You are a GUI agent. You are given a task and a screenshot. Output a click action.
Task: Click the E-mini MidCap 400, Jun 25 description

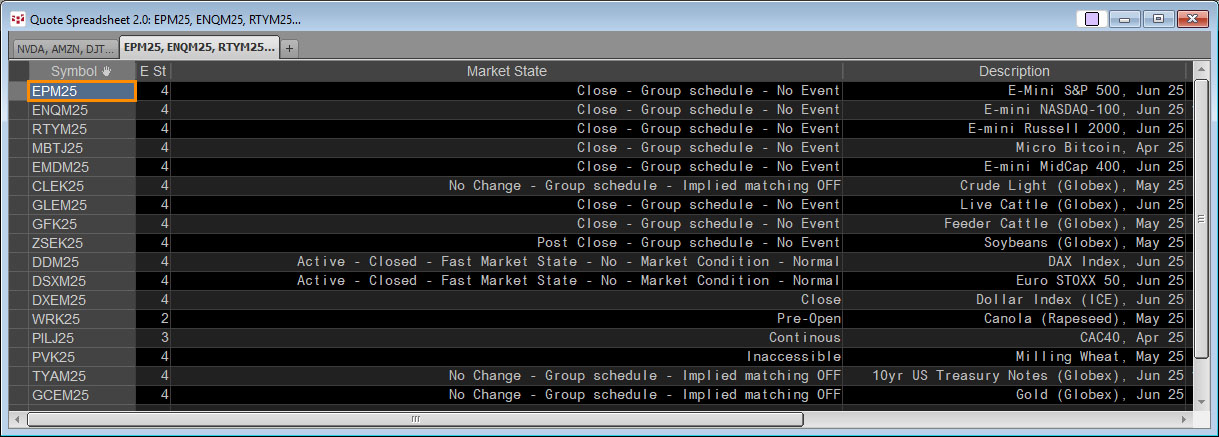click(1084, 167)
